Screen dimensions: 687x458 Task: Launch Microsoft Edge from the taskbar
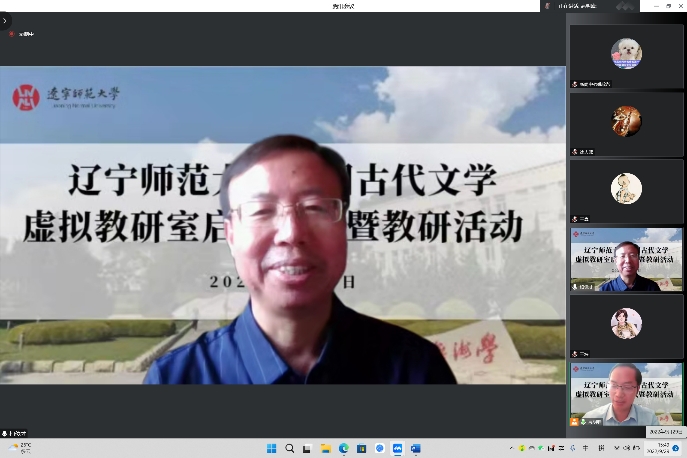(343, 449)
